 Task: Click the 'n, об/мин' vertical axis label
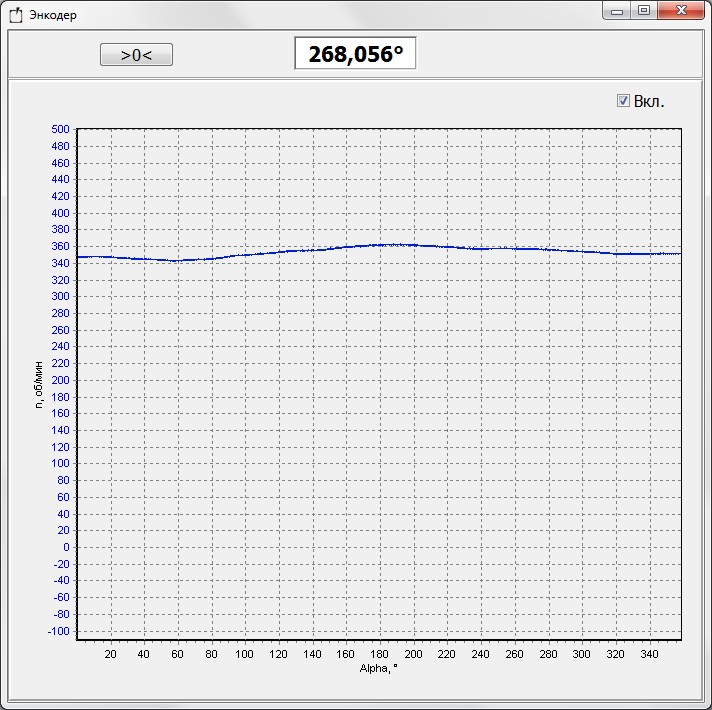[40, 385]
